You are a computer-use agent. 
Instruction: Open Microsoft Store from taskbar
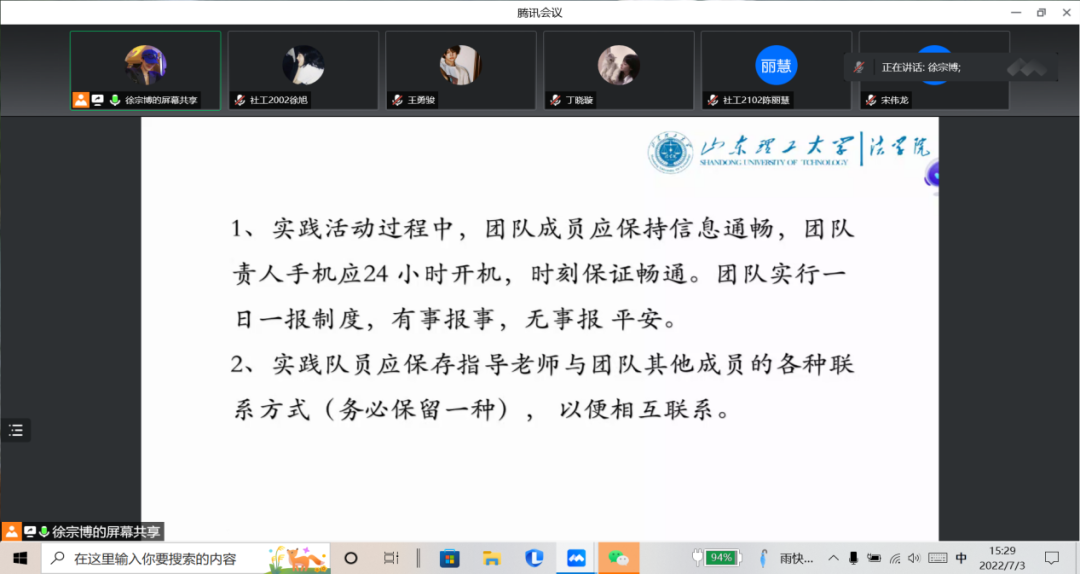click(449, 558)
